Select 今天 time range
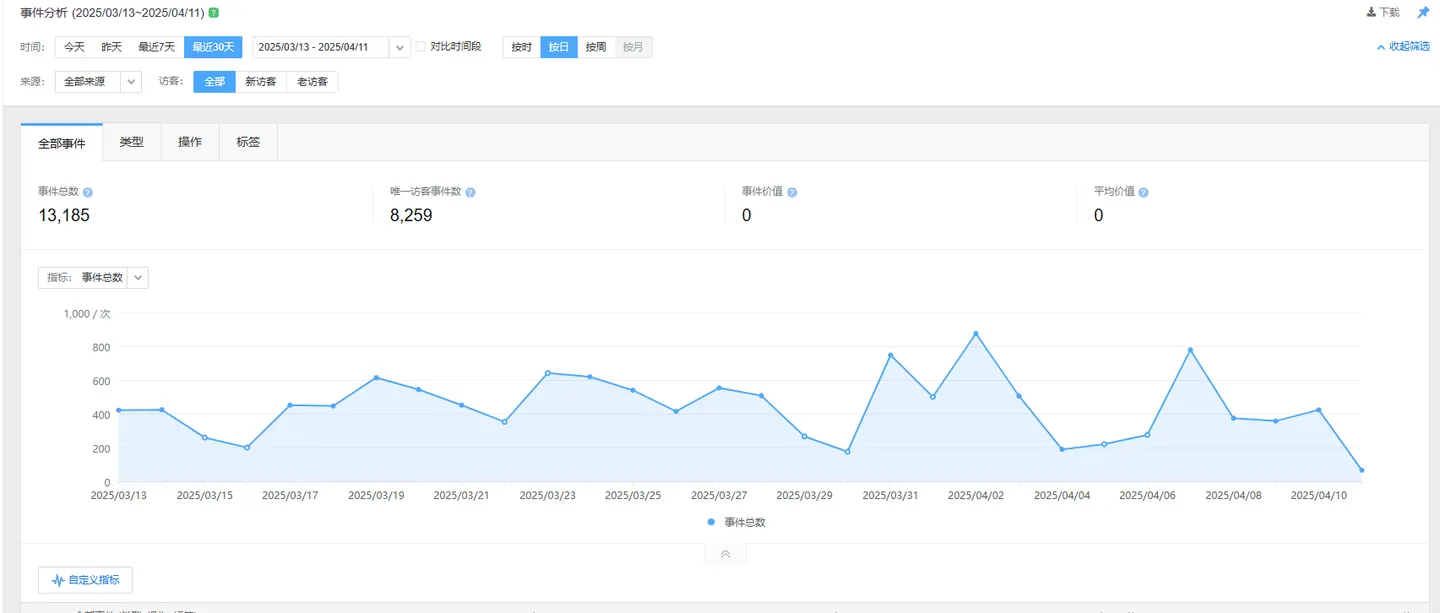Viewport: 1440px width, 613px height. [x=75, y=47]
